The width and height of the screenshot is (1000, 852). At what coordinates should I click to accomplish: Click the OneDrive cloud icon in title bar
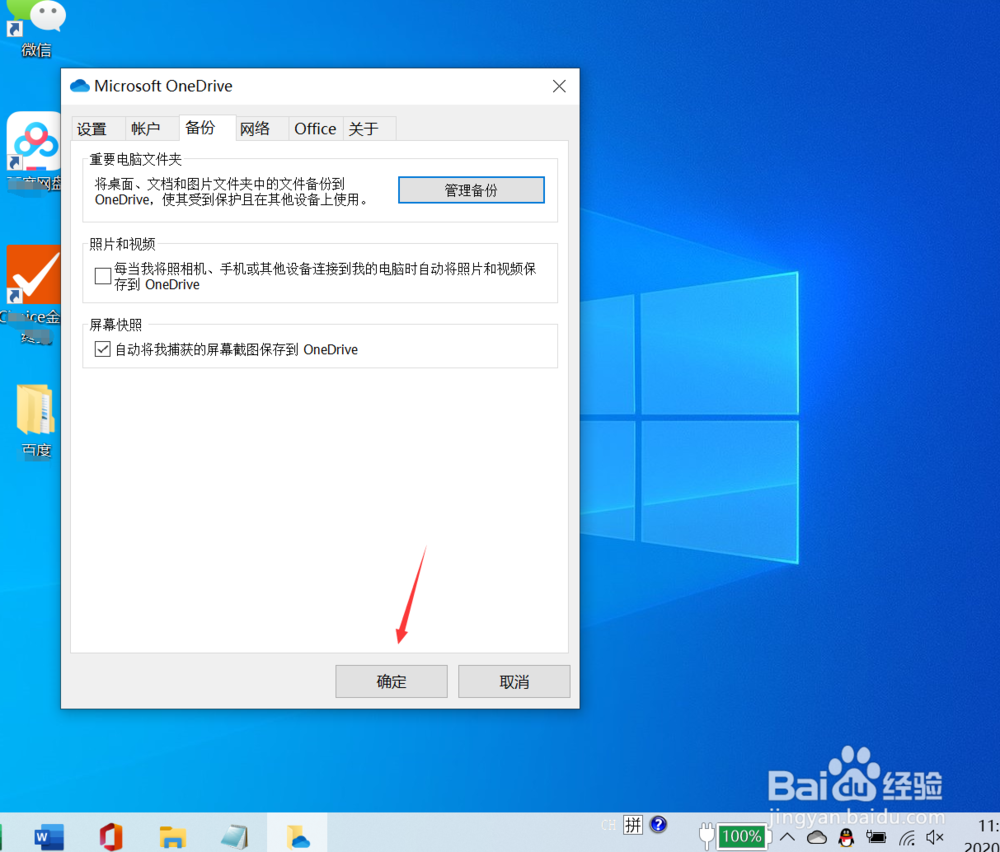(80, 85)
